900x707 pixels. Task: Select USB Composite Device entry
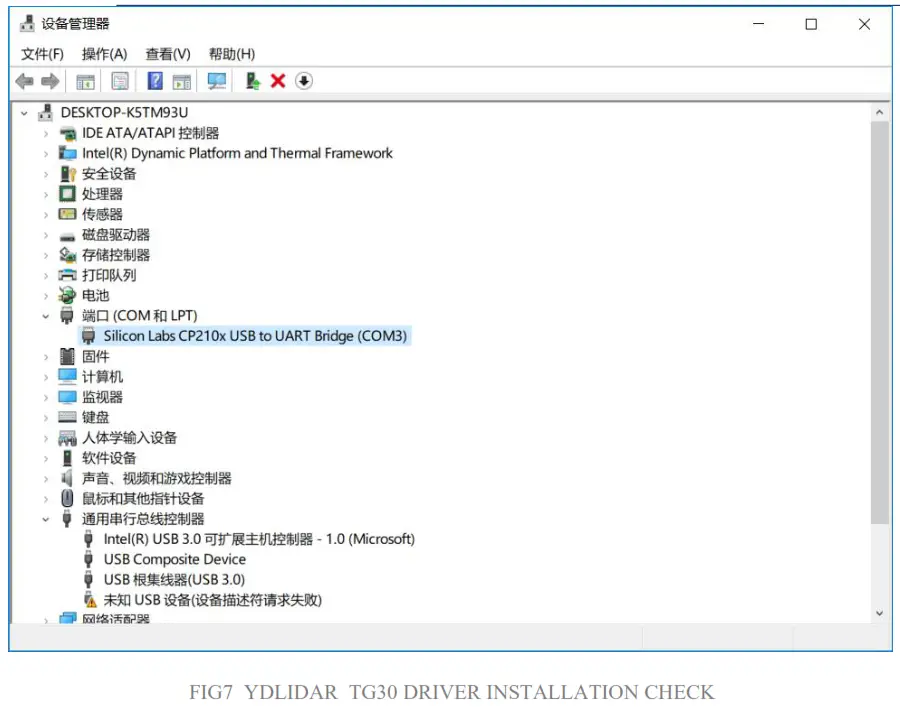coord(173,559)
